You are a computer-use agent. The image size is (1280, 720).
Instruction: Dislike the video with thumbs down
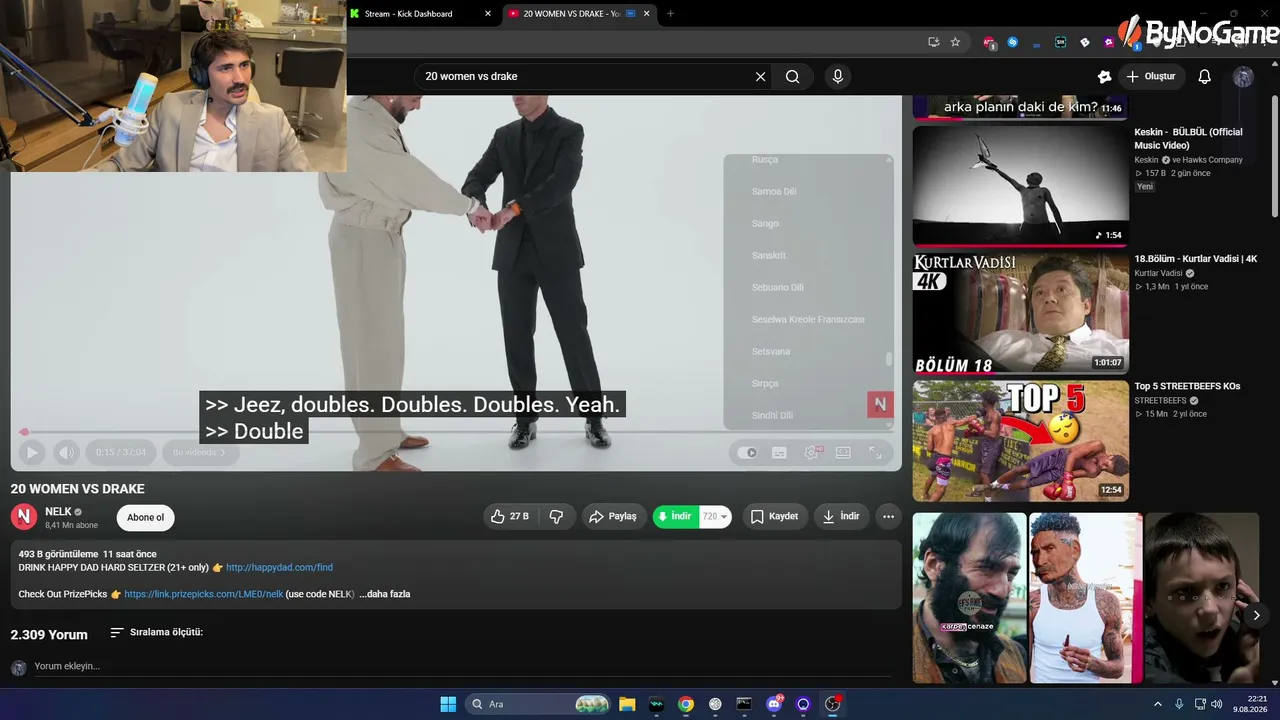click(557, 517)
